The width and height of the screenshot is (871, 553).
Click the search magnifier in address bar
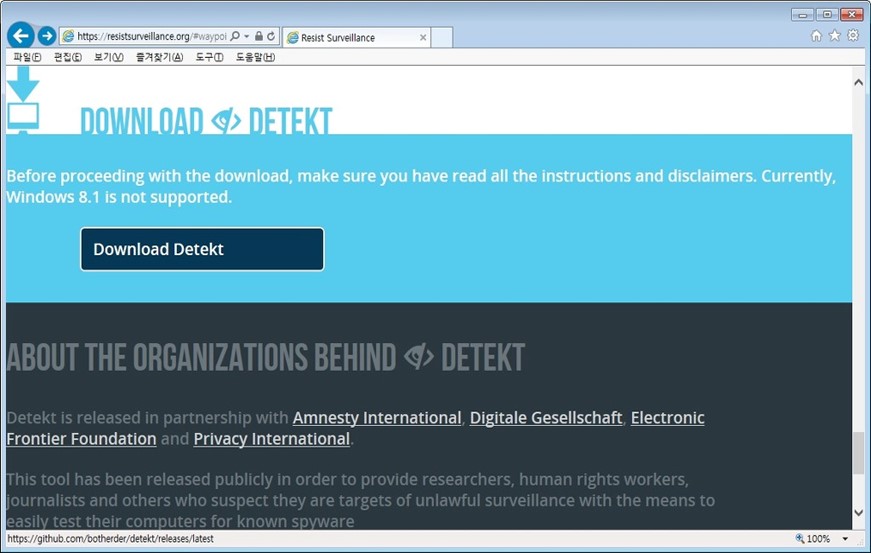(235, 36)
